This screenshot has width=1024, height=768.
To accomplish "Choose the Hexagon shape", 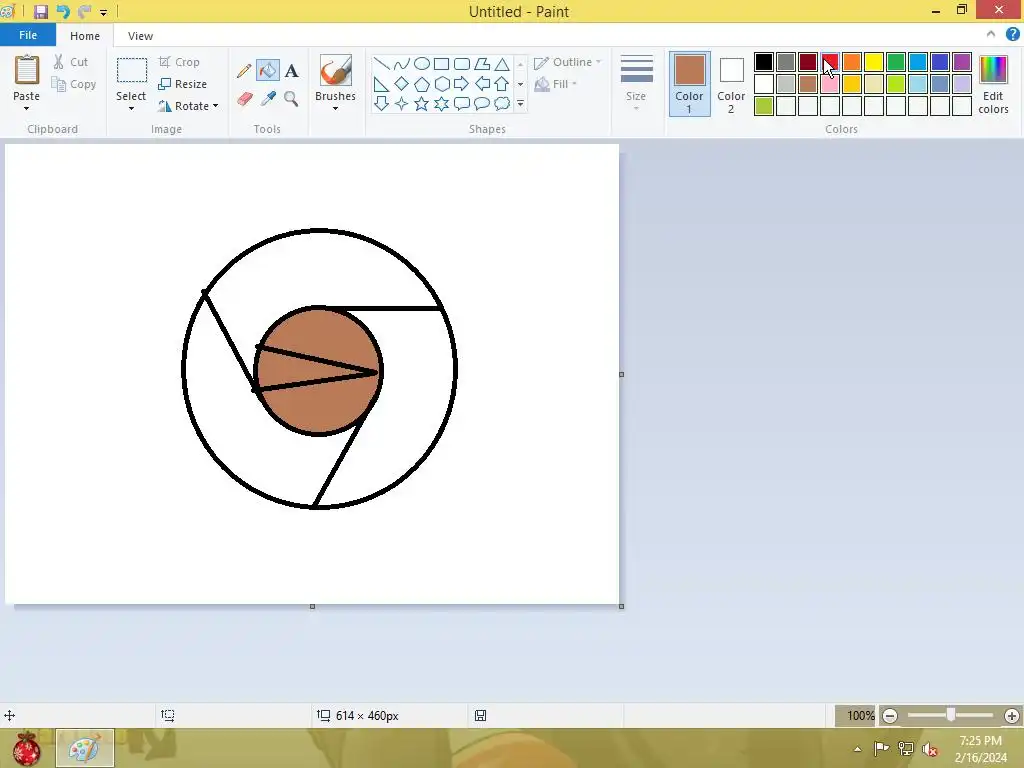I will coord(441,84).
